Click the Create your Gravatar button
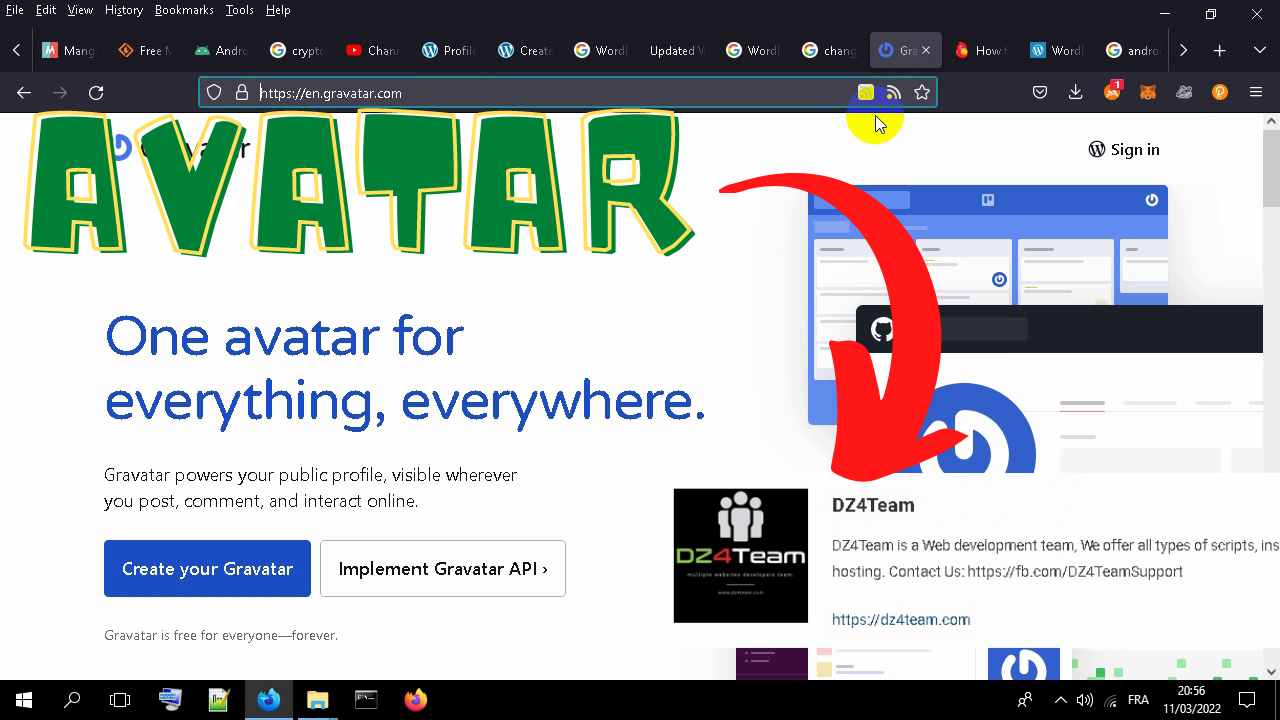Image resolution: width=1280 pixels, height=720 pixels. tap(207, 569)
